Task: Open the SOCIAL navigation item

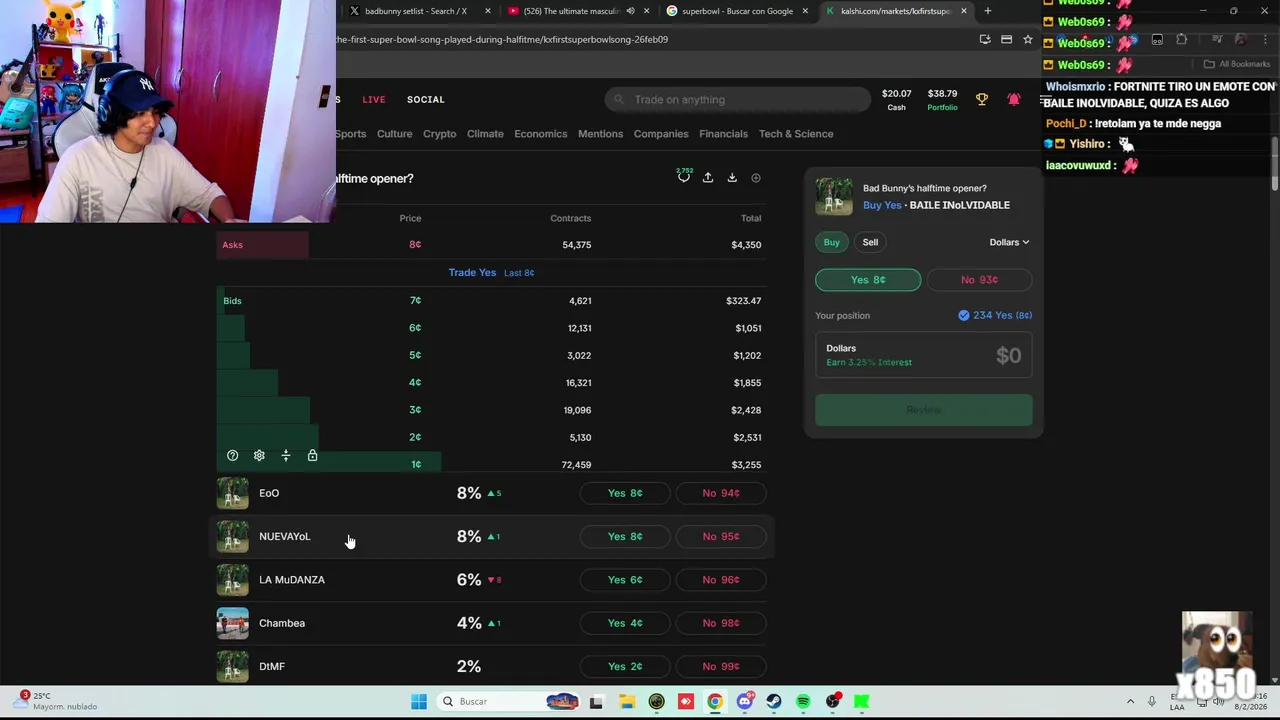Action: 426,100
